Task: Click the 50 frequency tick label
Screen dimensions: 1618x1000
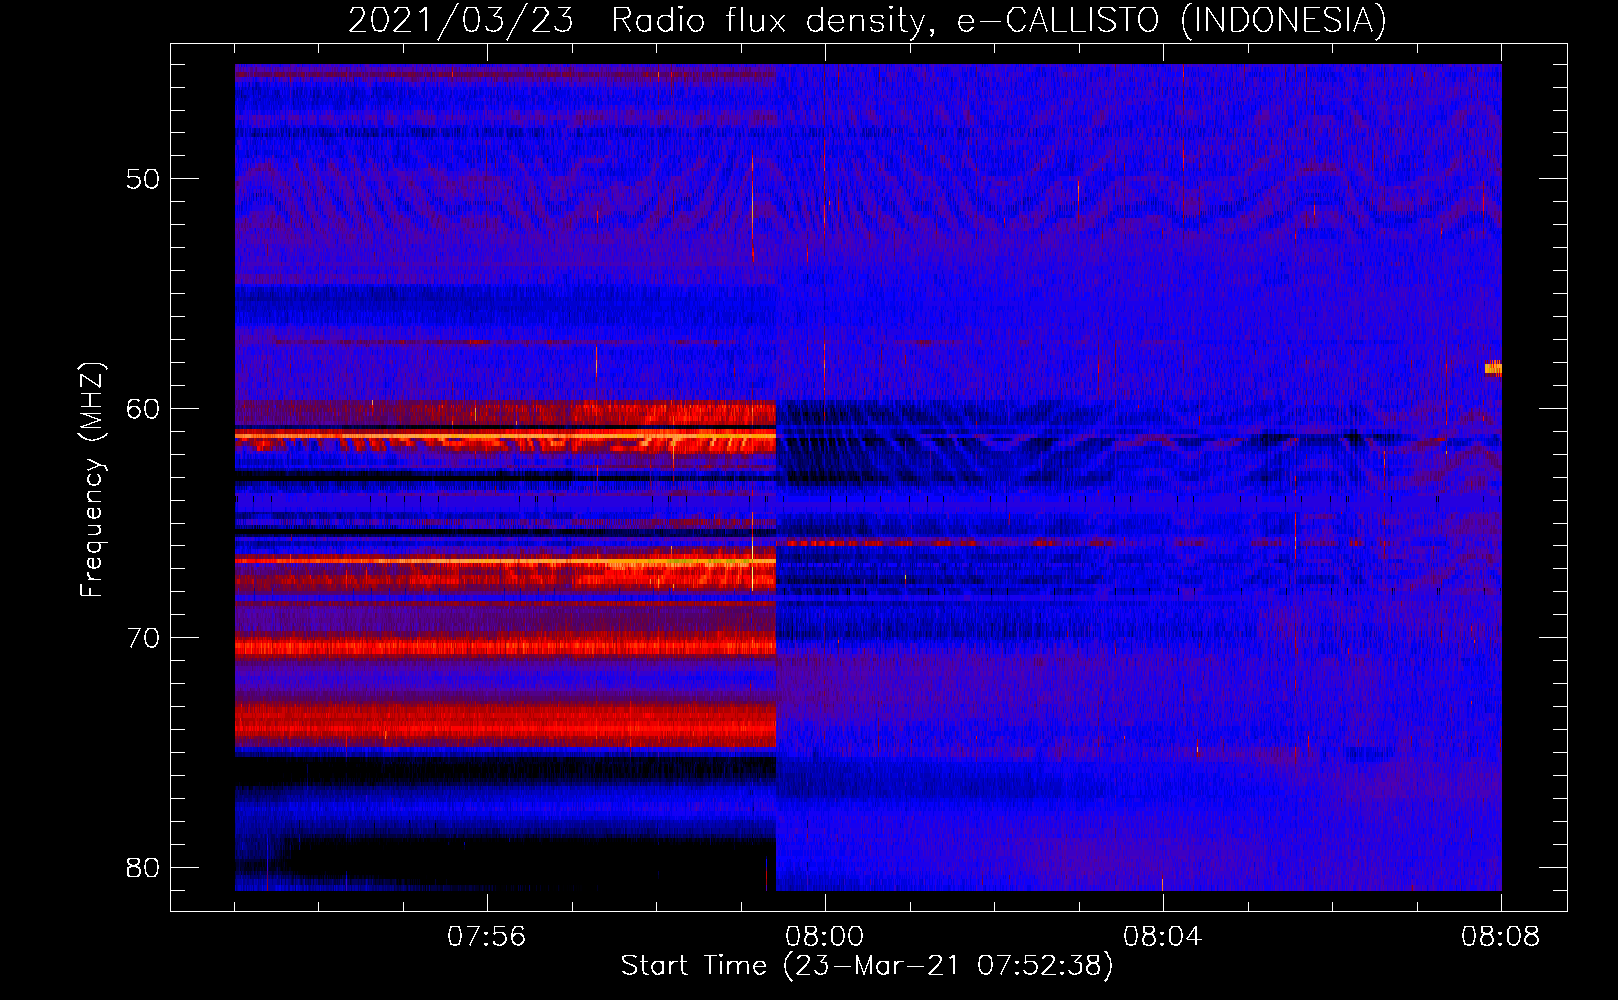Action: pyautogui.click(x=143, y=179)
